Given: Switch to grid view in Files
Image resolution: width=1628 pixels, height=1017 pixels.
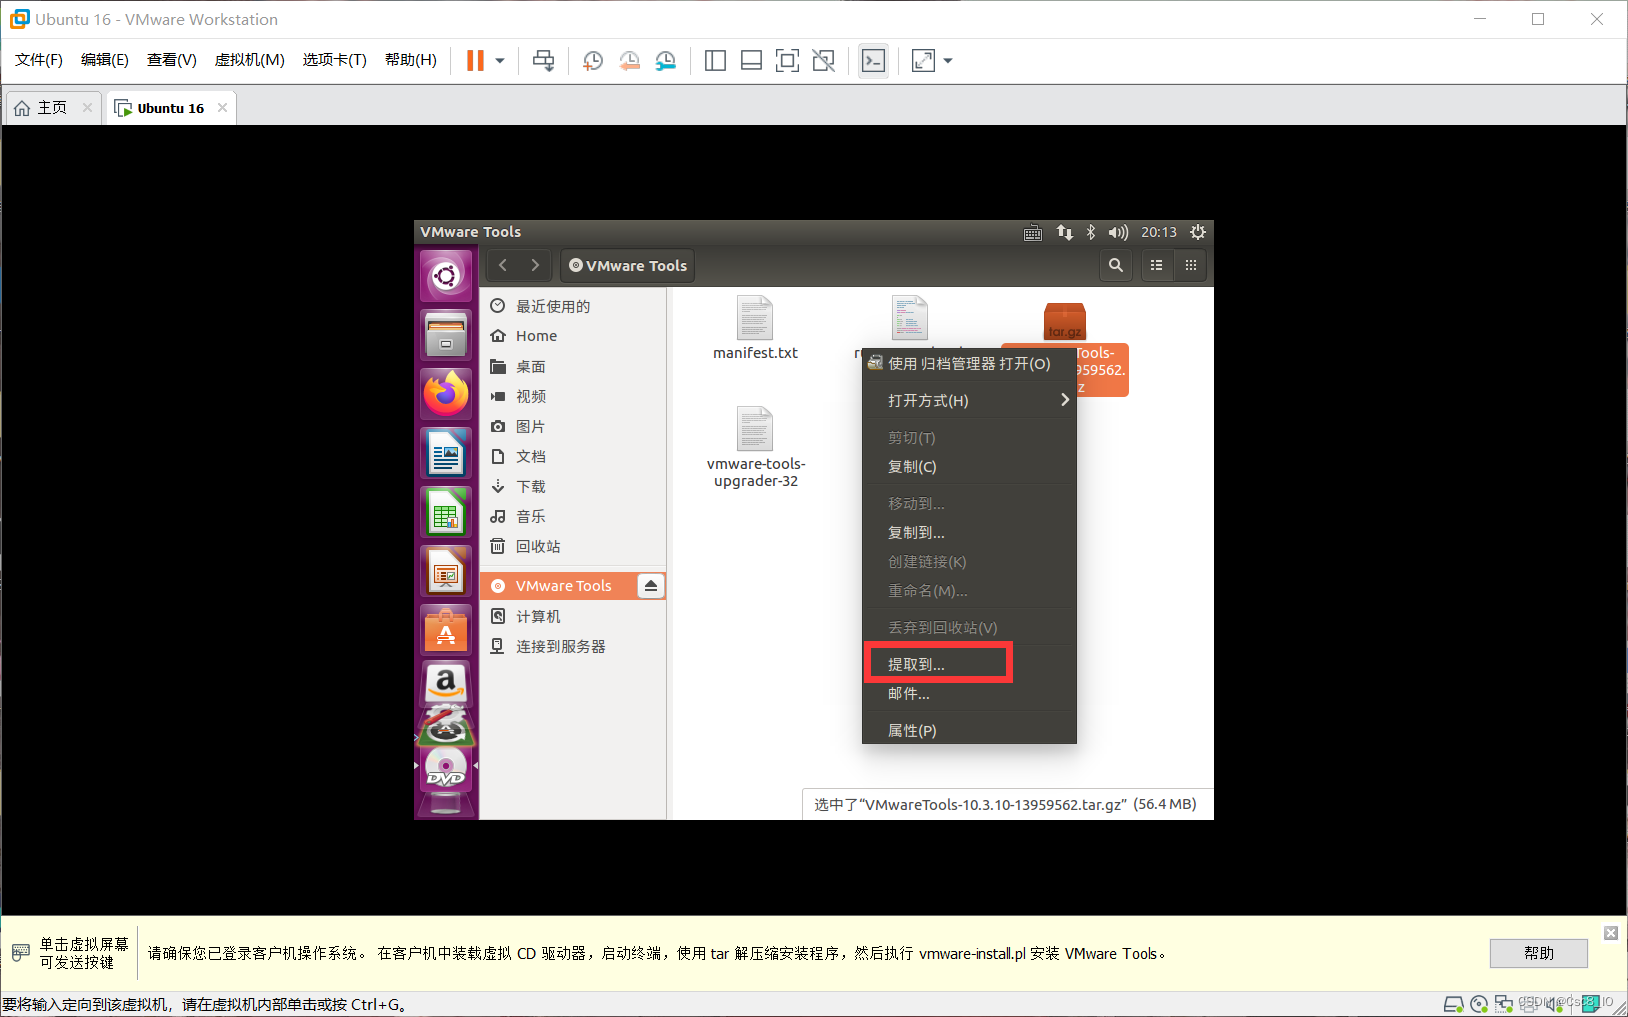Looking at the screenshot, I should pos(1190,265).
